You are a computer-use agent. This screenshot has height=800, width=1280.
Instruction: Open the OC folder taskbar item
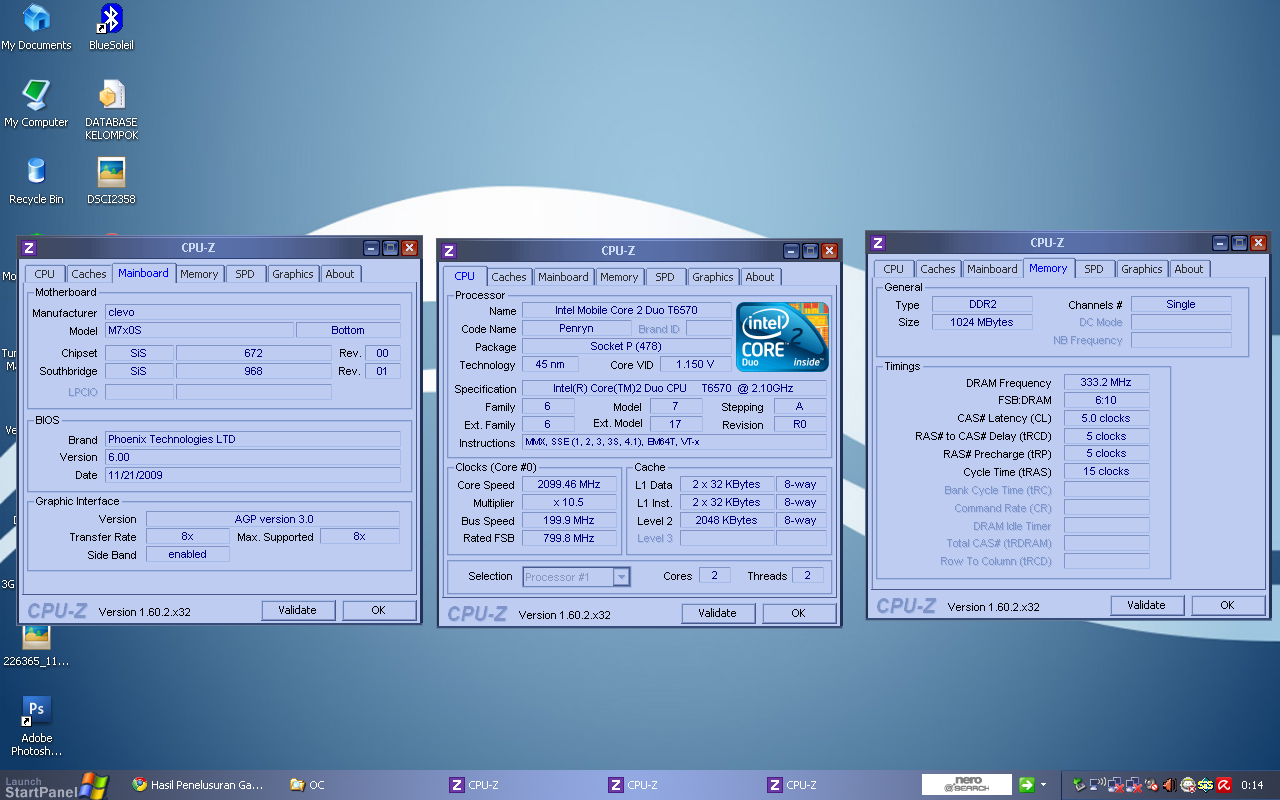pos(307,785)
